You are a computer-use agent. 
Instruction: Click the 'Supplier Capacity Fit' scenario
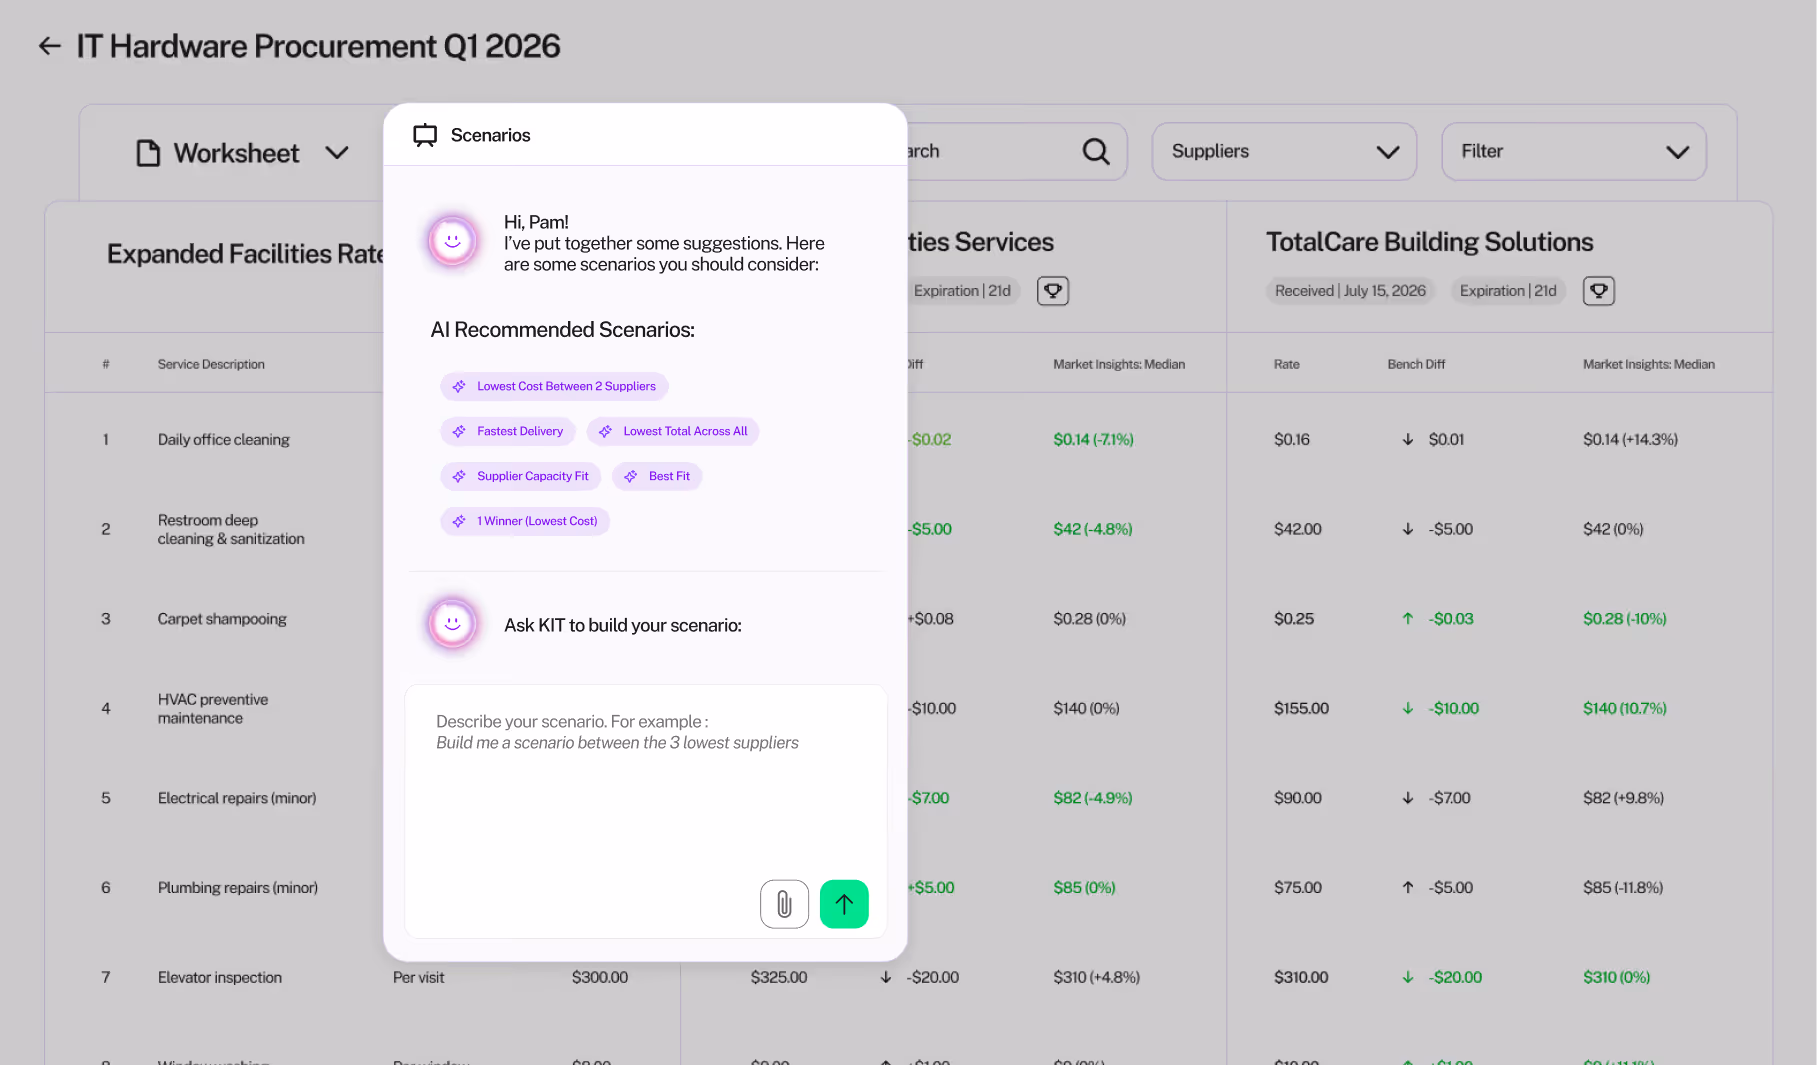point(520,476)
